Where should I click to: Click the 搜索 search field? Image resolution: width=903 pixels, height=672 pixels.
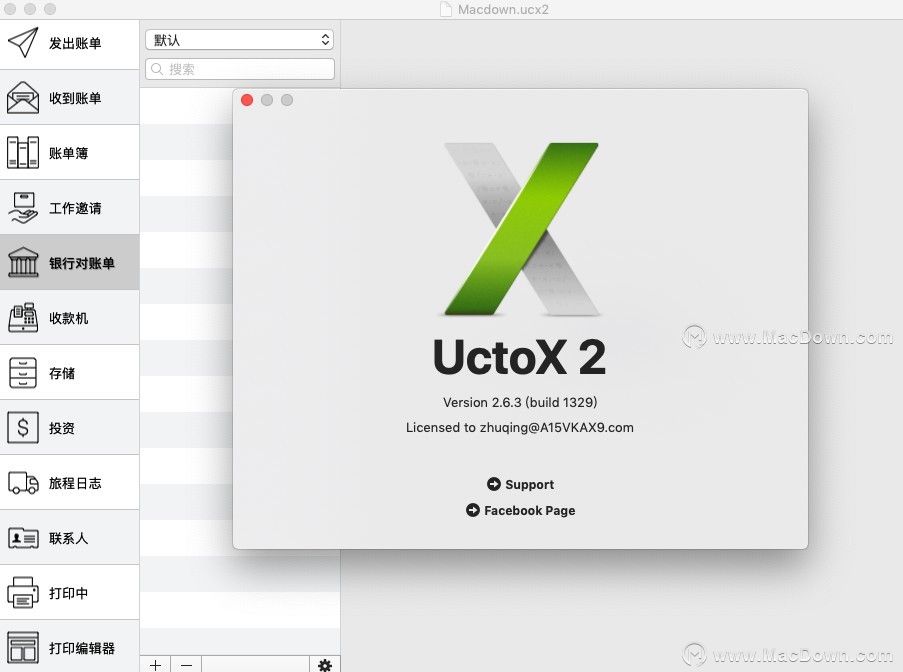pyautogui.click(x=240, y=69)
